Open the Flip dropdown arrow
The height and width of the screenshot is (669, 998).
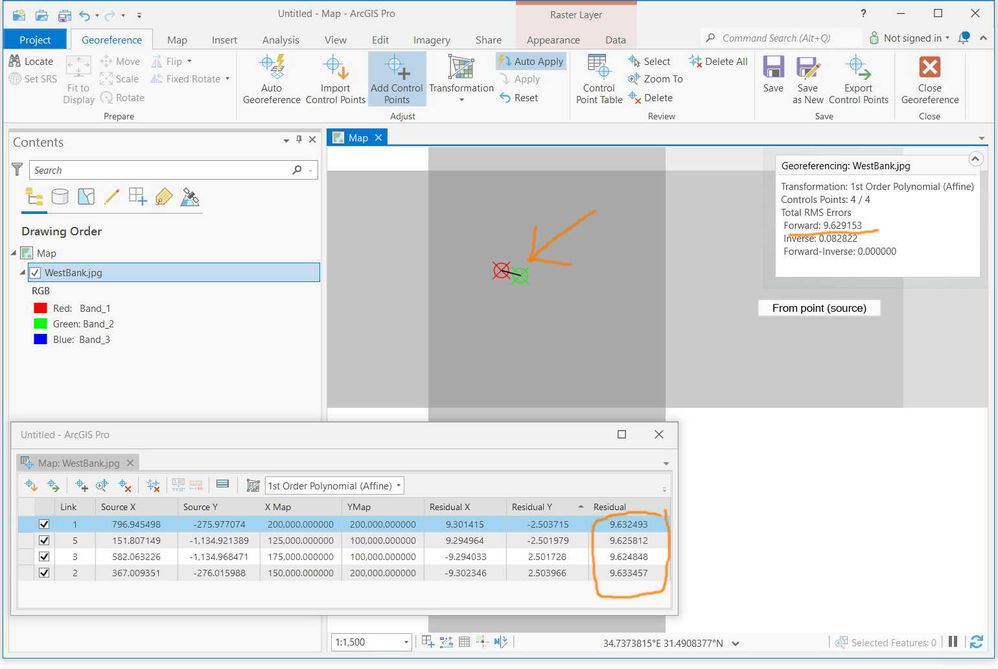point(189,61)
